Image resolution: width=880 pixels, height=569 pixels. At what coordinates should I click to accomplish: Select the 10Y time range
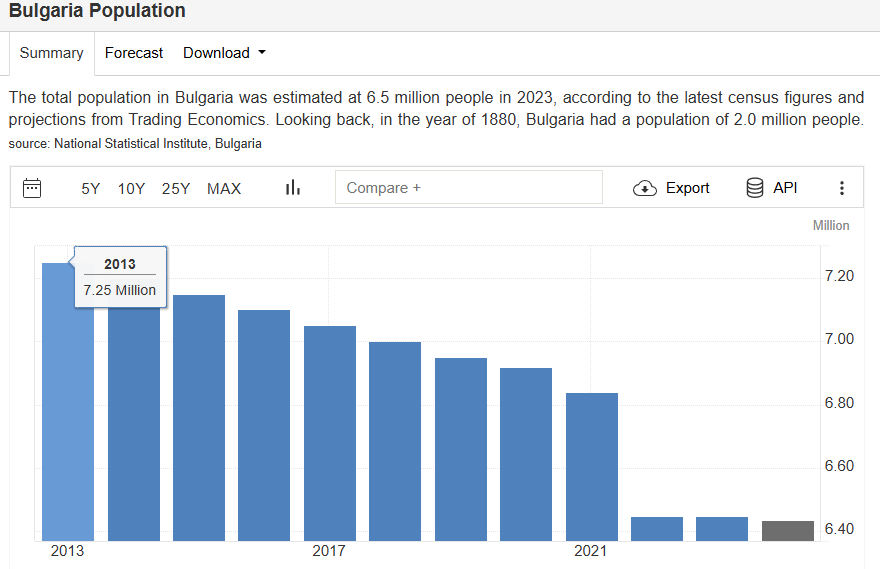tap(131, 189)
